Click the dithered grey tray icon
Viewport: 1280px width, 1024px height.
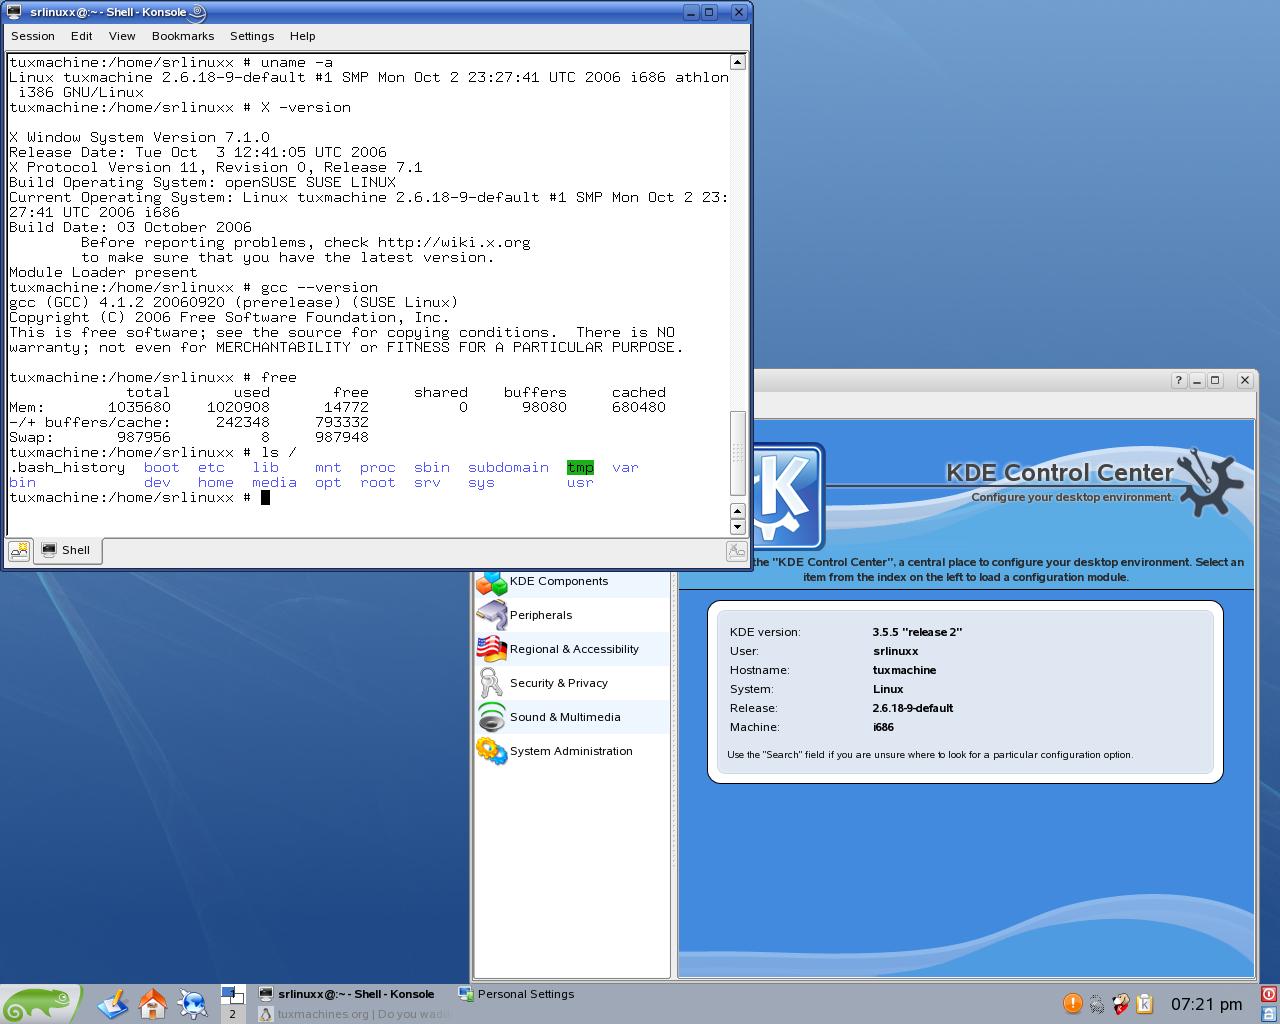[x=1097, y=1004]
